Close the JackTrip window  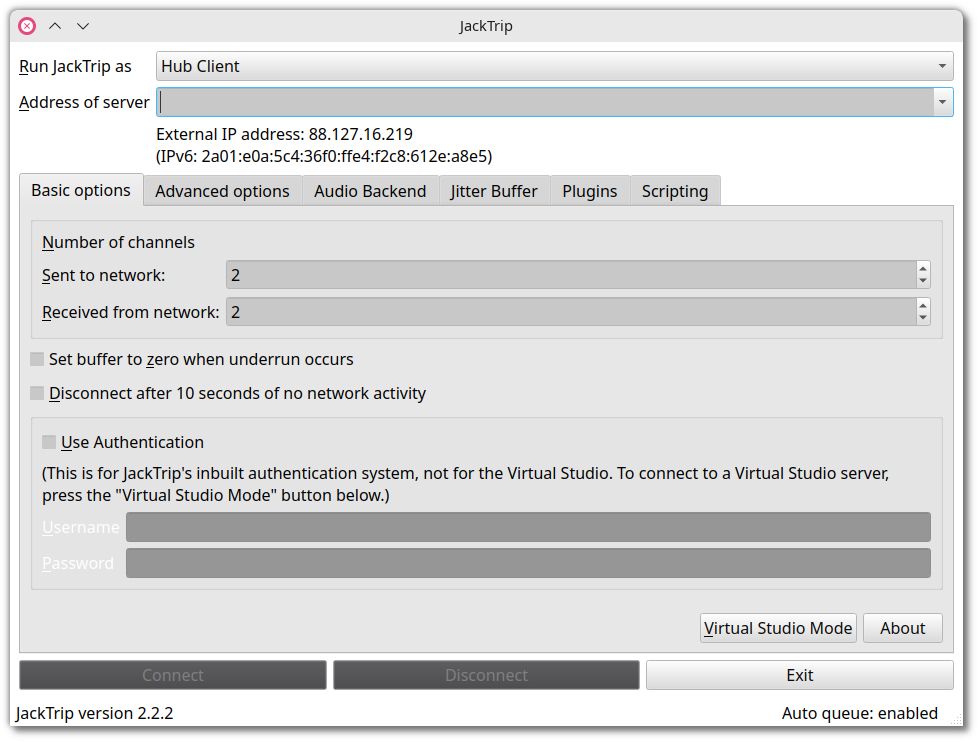point(27,26)
